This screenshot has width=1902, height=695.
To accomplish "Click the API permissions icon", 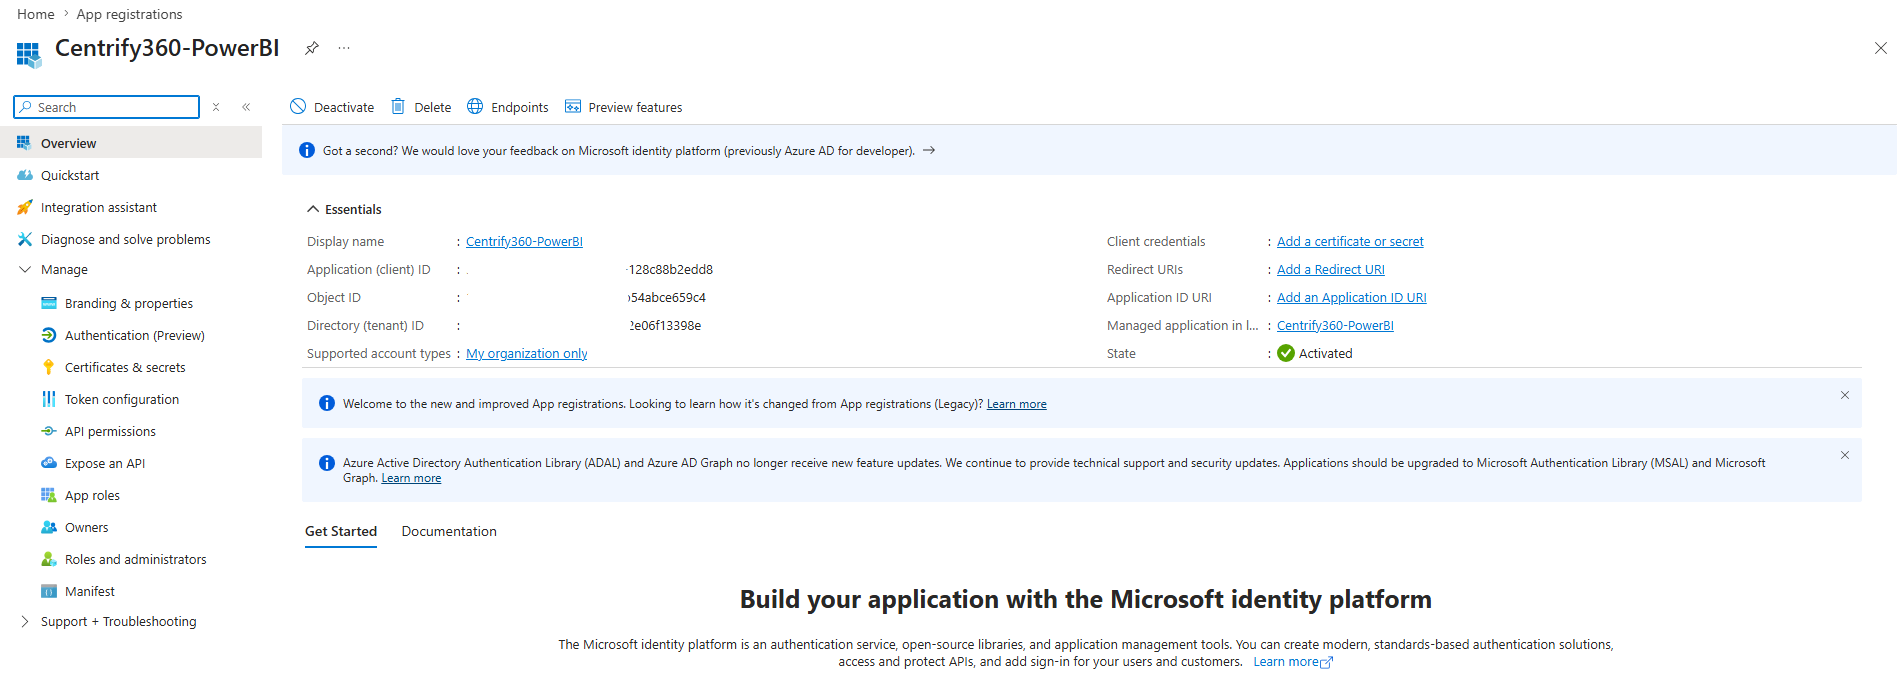I will (x=49, y=431).
